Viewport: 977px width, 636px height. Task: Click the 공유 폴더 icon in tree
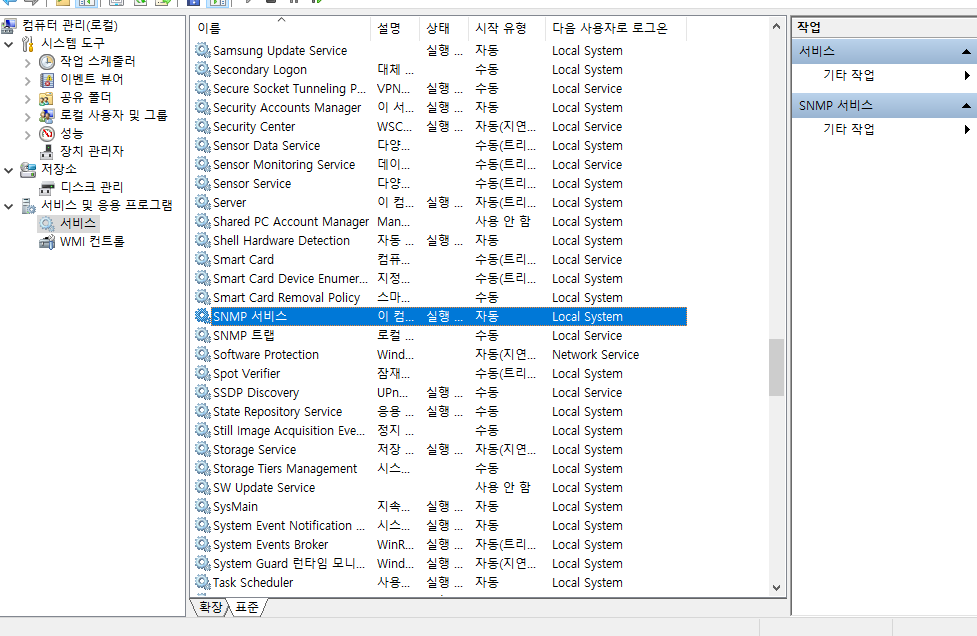tap(47, 97)
